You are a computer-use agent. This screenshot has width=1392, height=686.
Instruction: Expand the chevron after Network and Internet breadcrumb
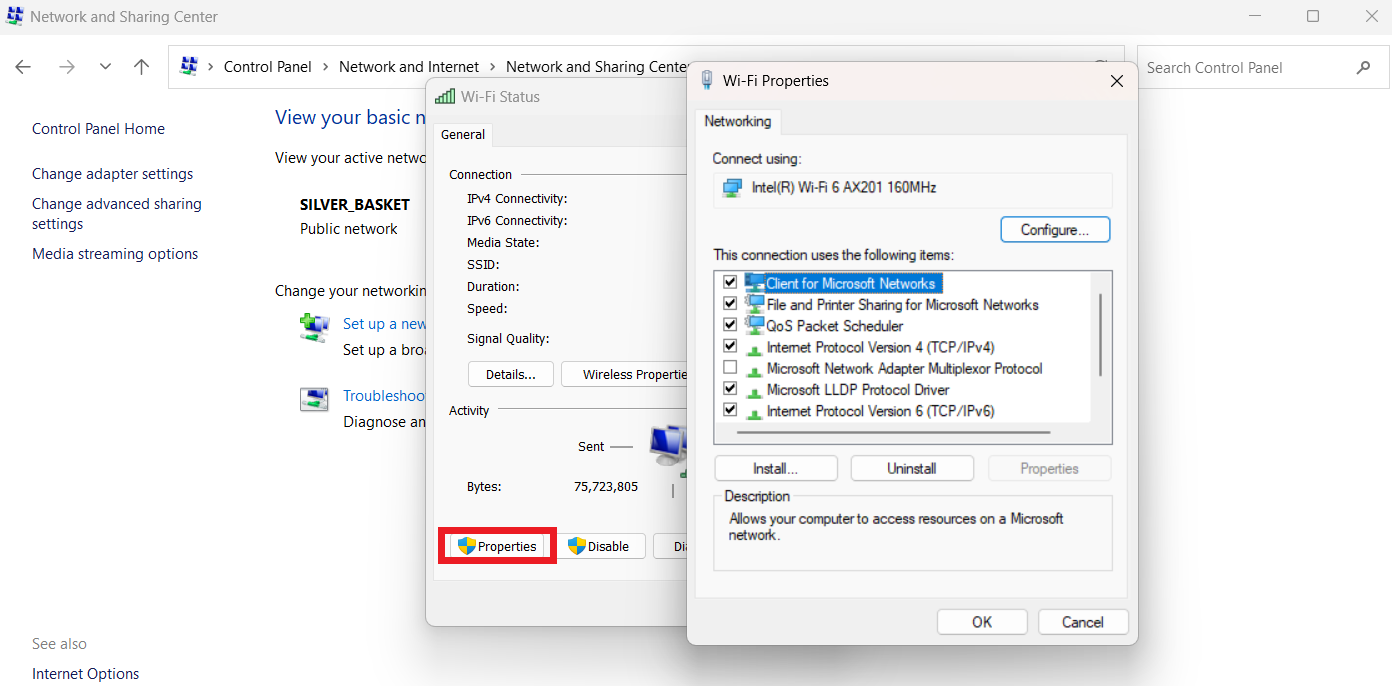click(492, 67)
